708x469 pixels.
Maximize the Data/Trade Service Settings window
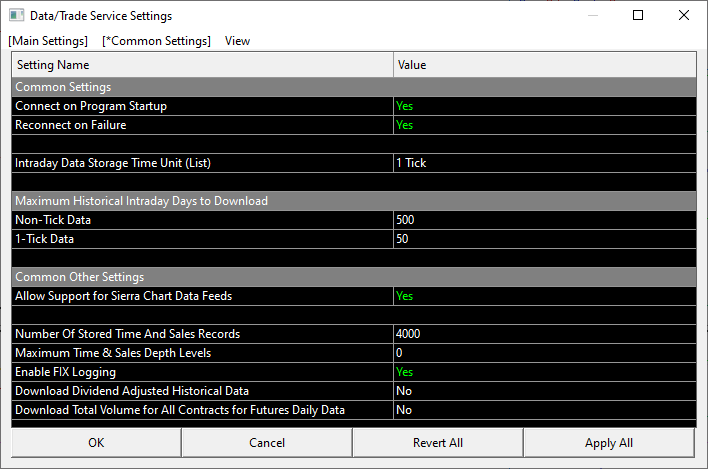[638, 15]
